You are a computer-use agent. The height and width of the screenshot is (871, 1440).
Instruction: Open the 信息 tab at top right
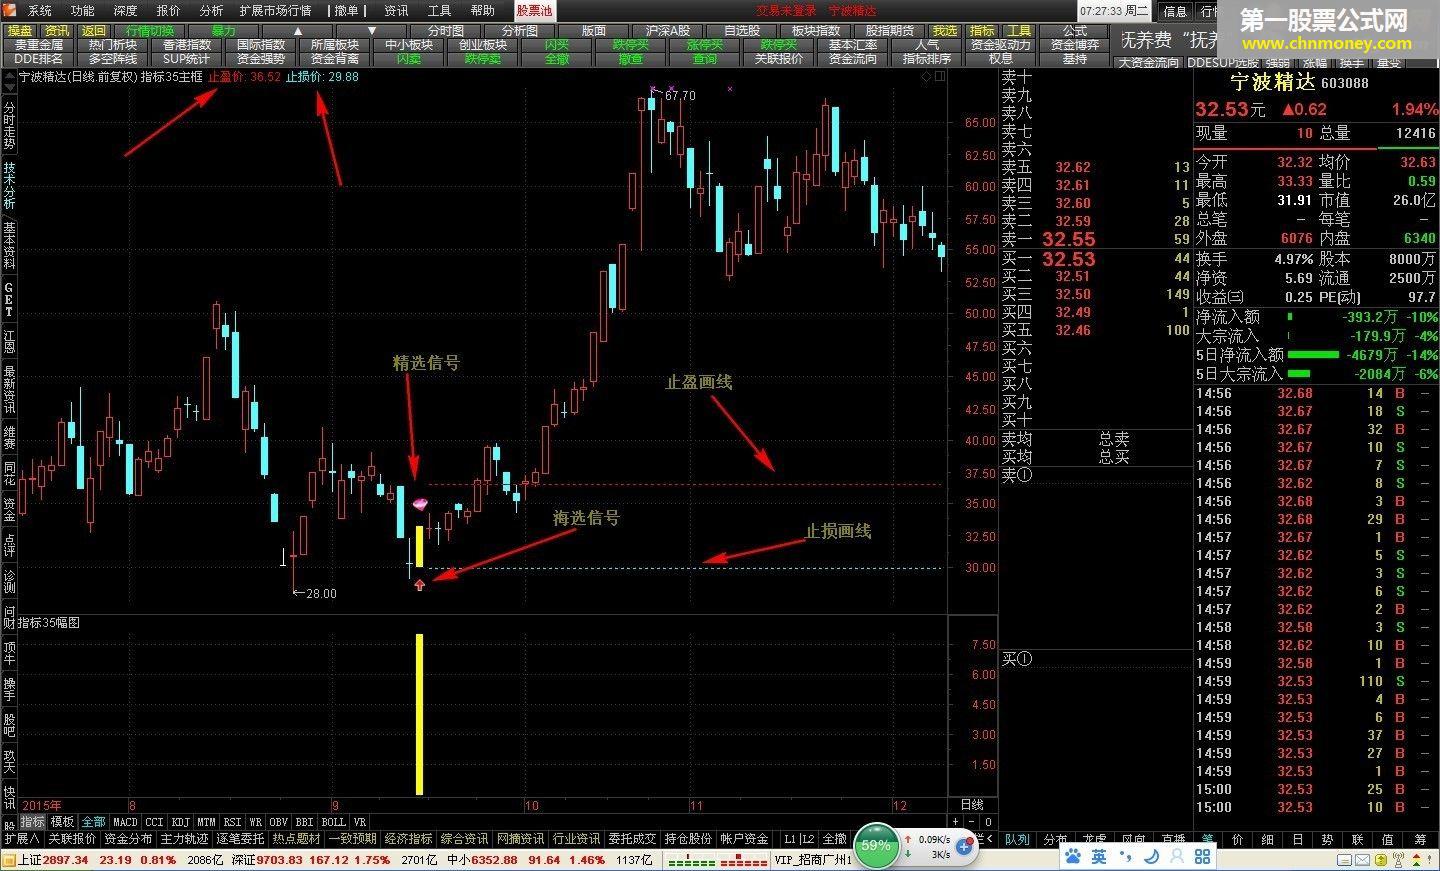coord(1175,11)
